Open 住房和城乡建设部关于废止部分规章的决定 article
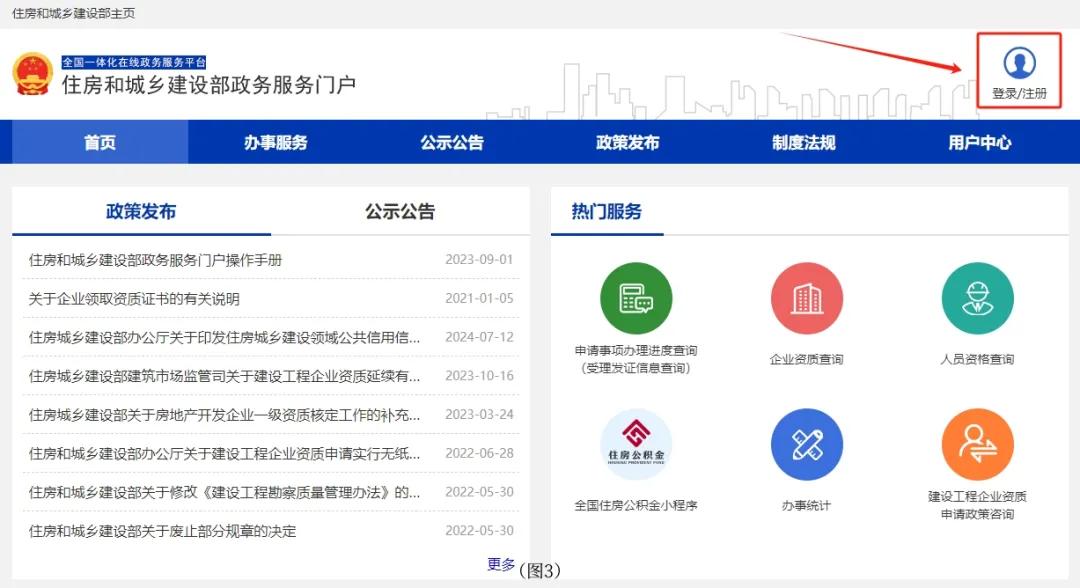1080x588 pixels. point(162,531)
